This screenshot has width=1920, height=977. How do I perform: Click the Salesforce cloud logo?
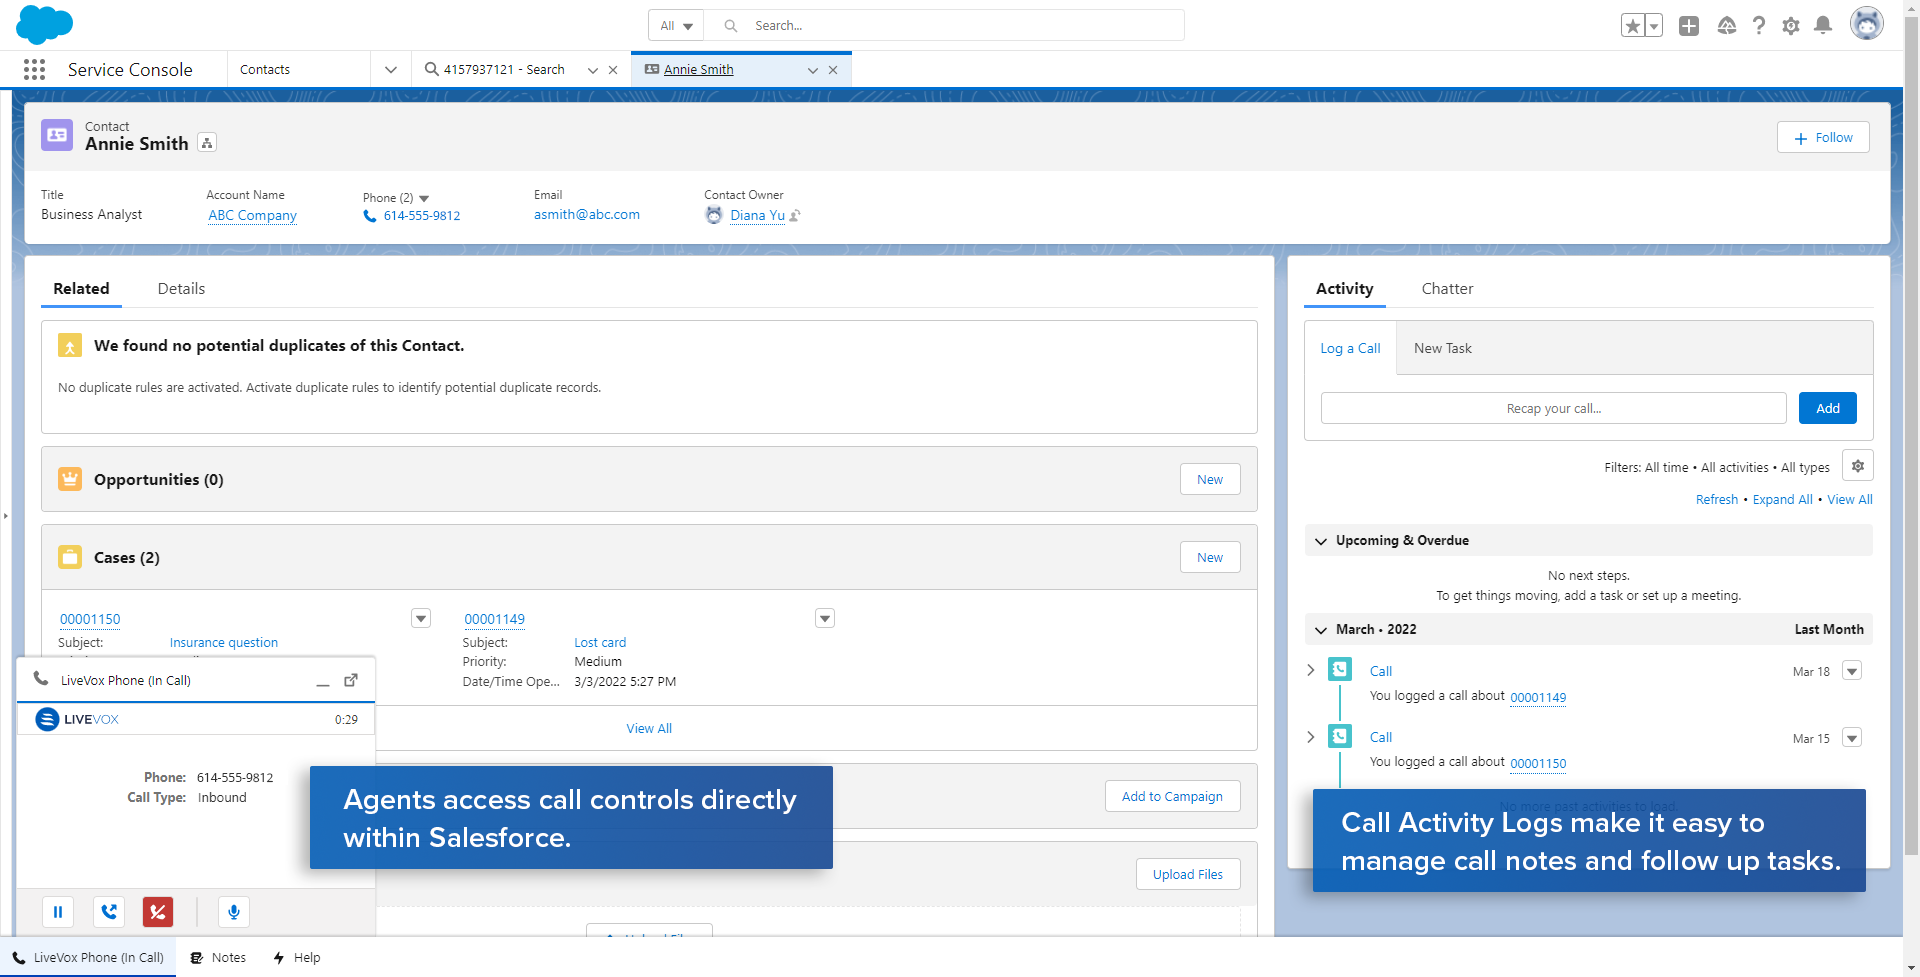(45, 25)
